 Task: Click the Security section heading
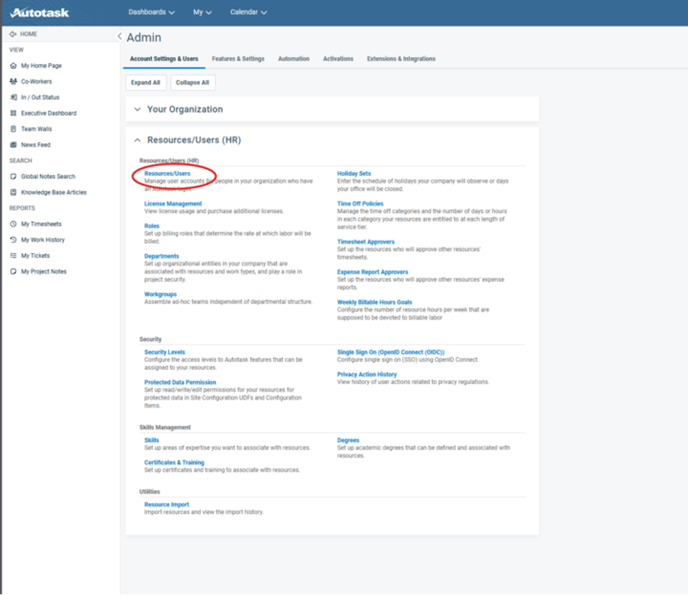(150, 339)
